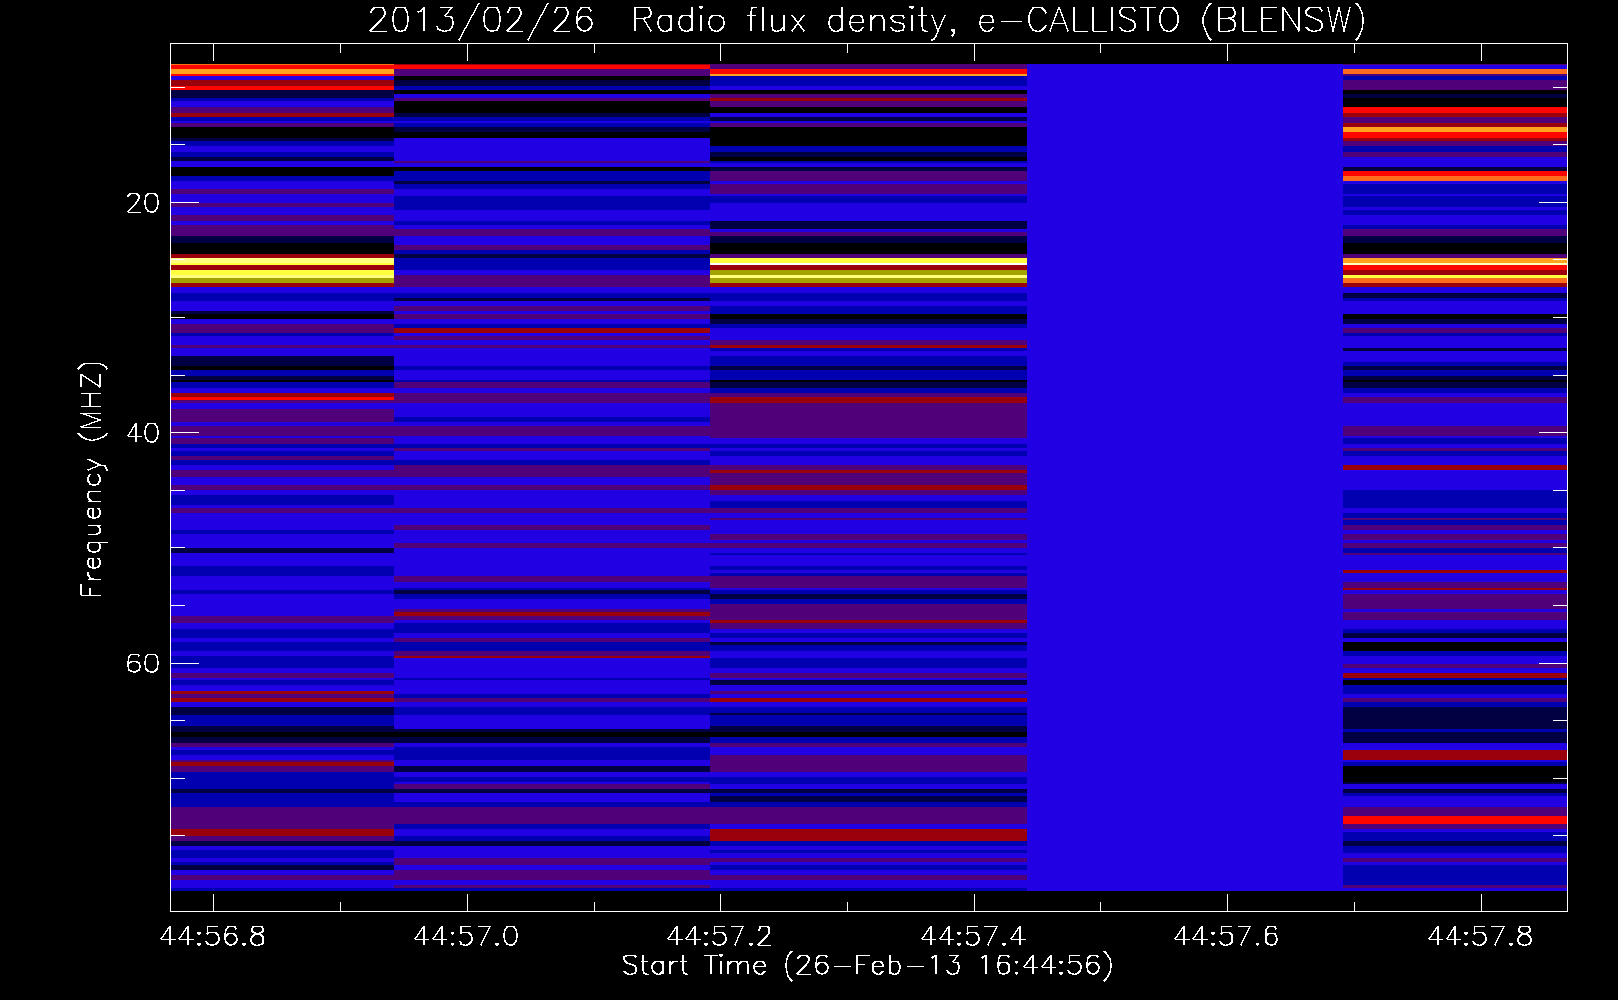Click the time tick label 44:57.6

(x=1226, y=937)
